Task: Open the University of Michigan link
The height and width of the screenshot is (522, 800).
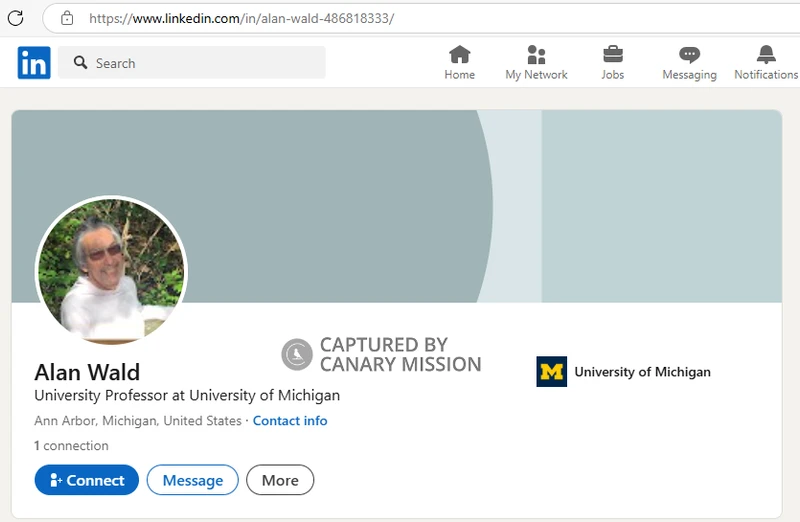Action: click(642, 371)
